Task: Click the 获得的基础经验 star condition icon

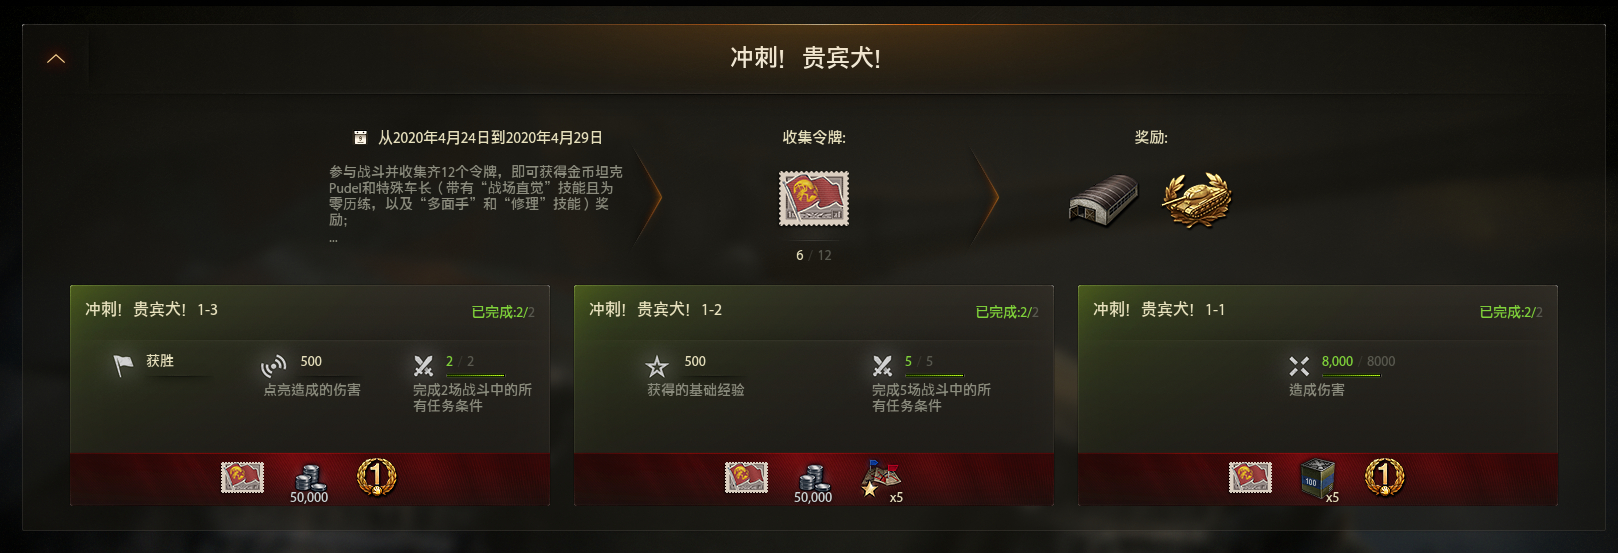Action: coord(656,366)
